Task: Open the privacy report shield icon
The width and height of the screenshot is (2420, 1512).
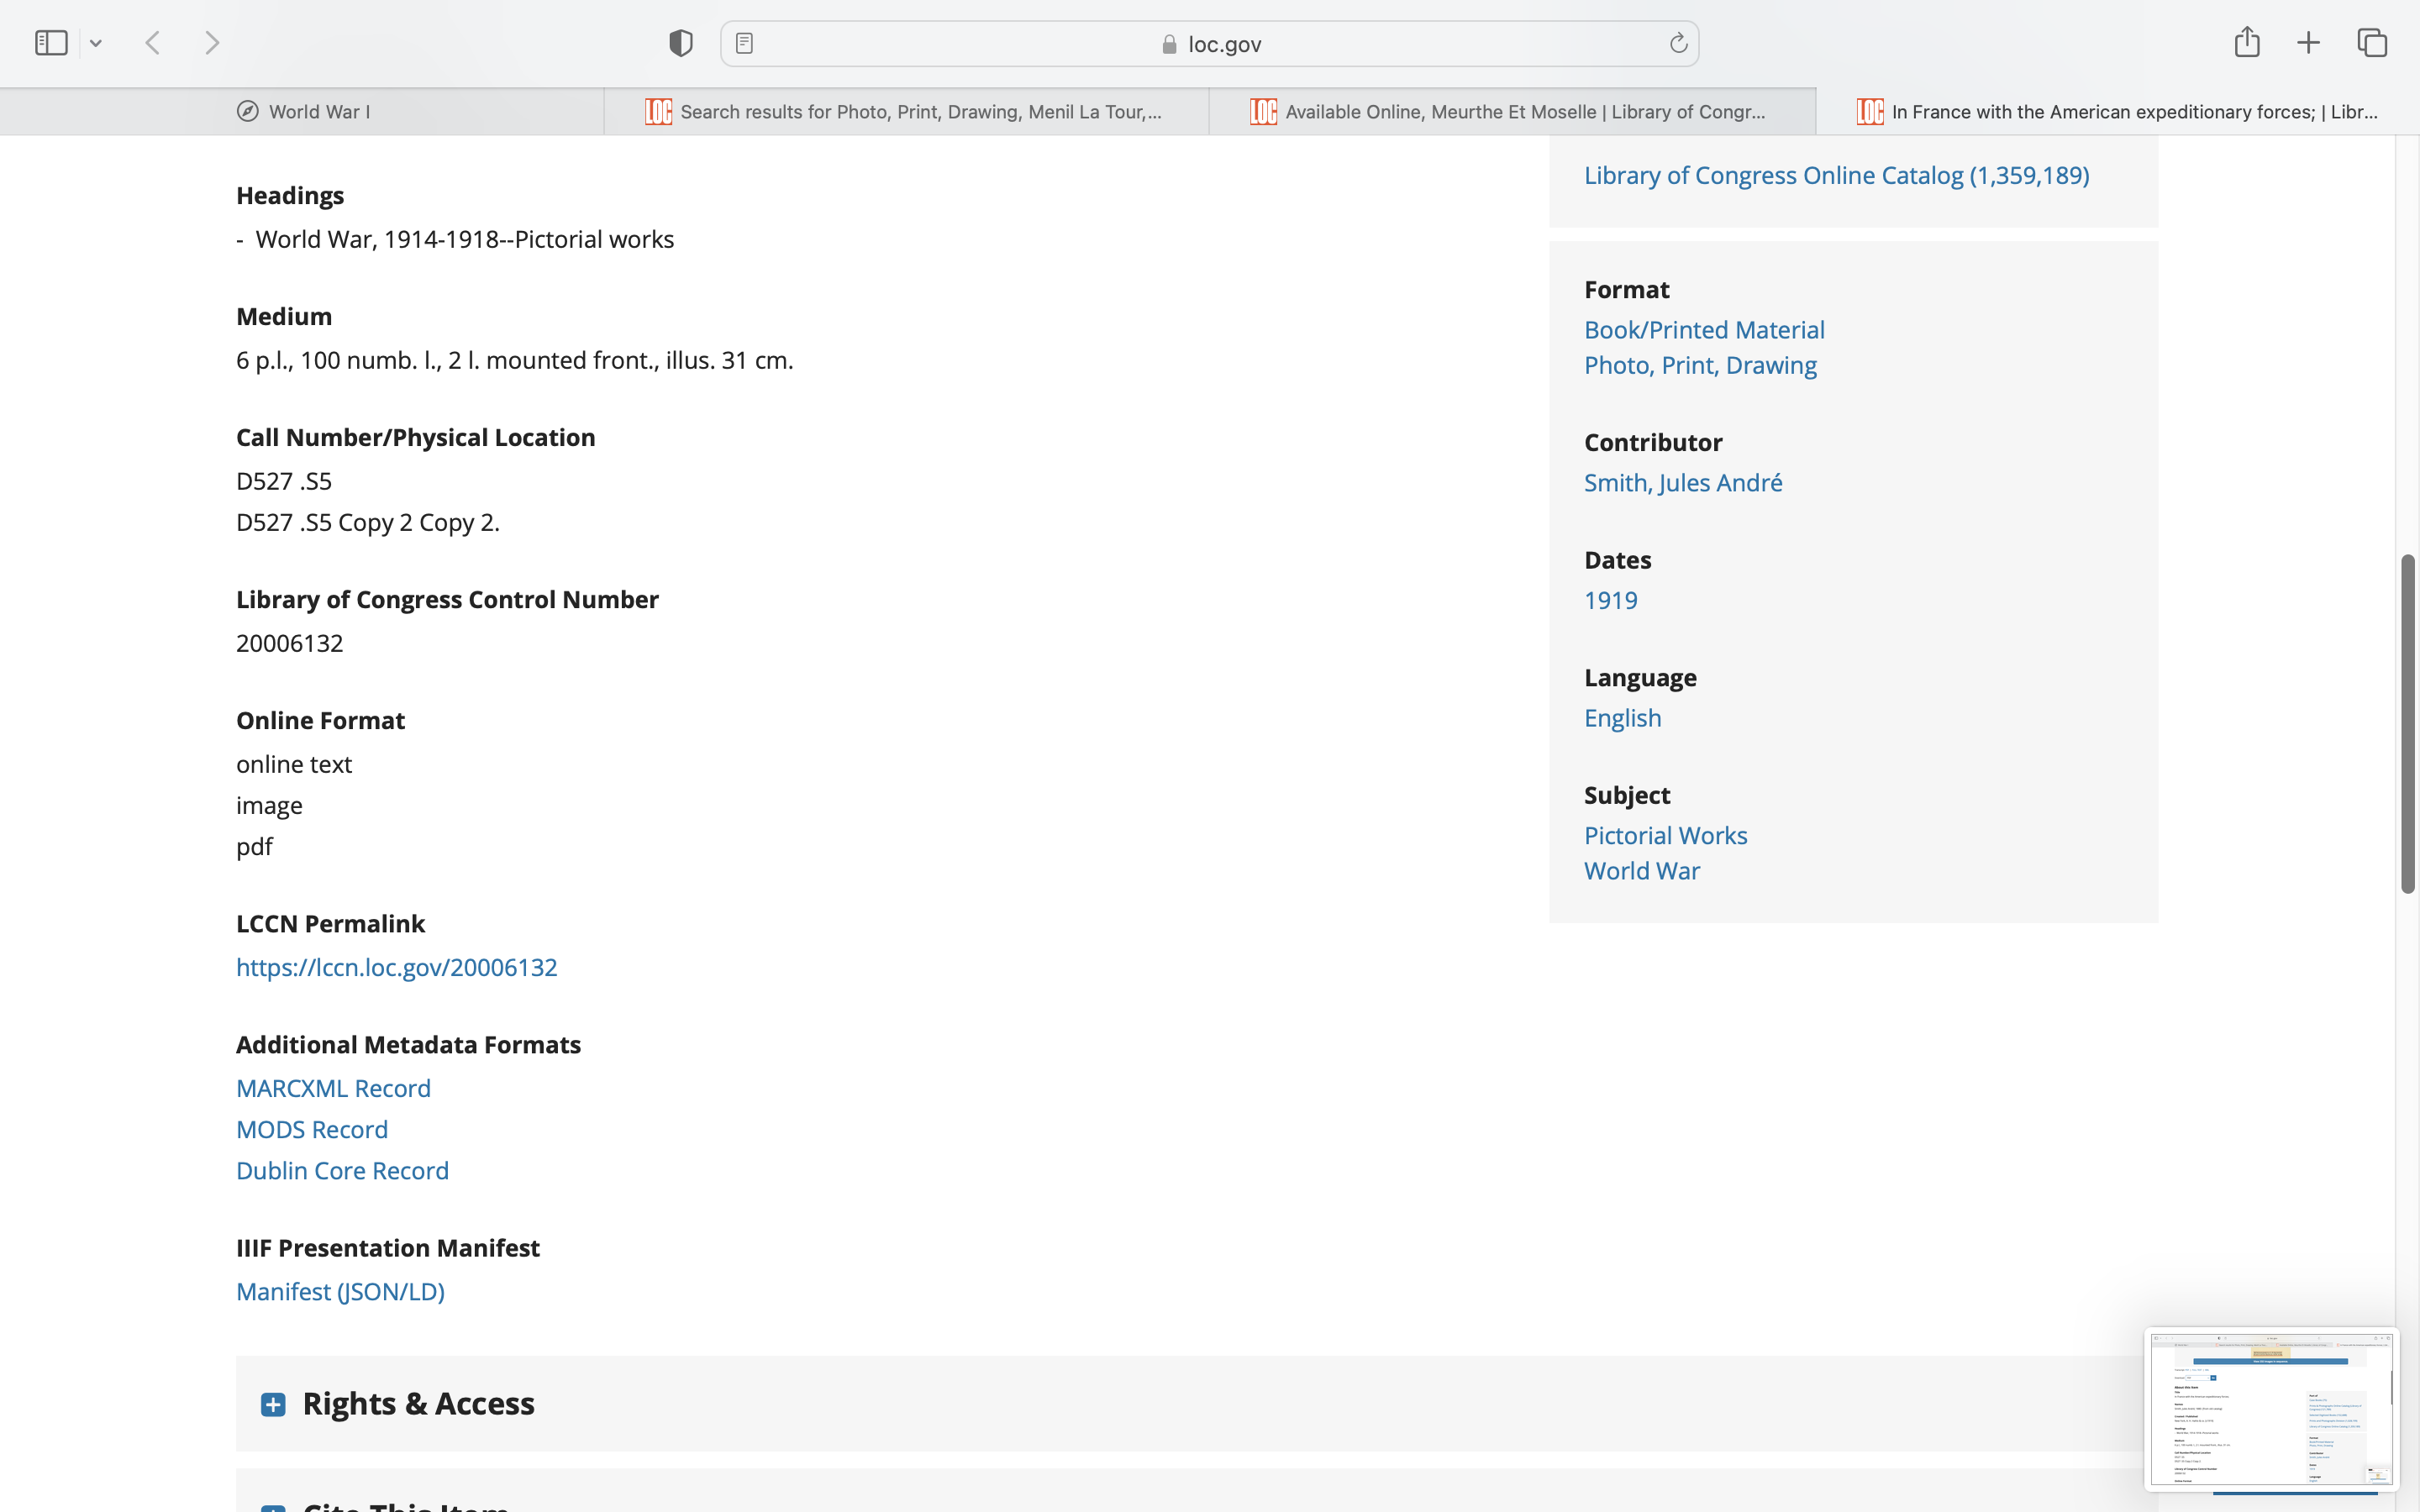Action: (x=680, y=43)
